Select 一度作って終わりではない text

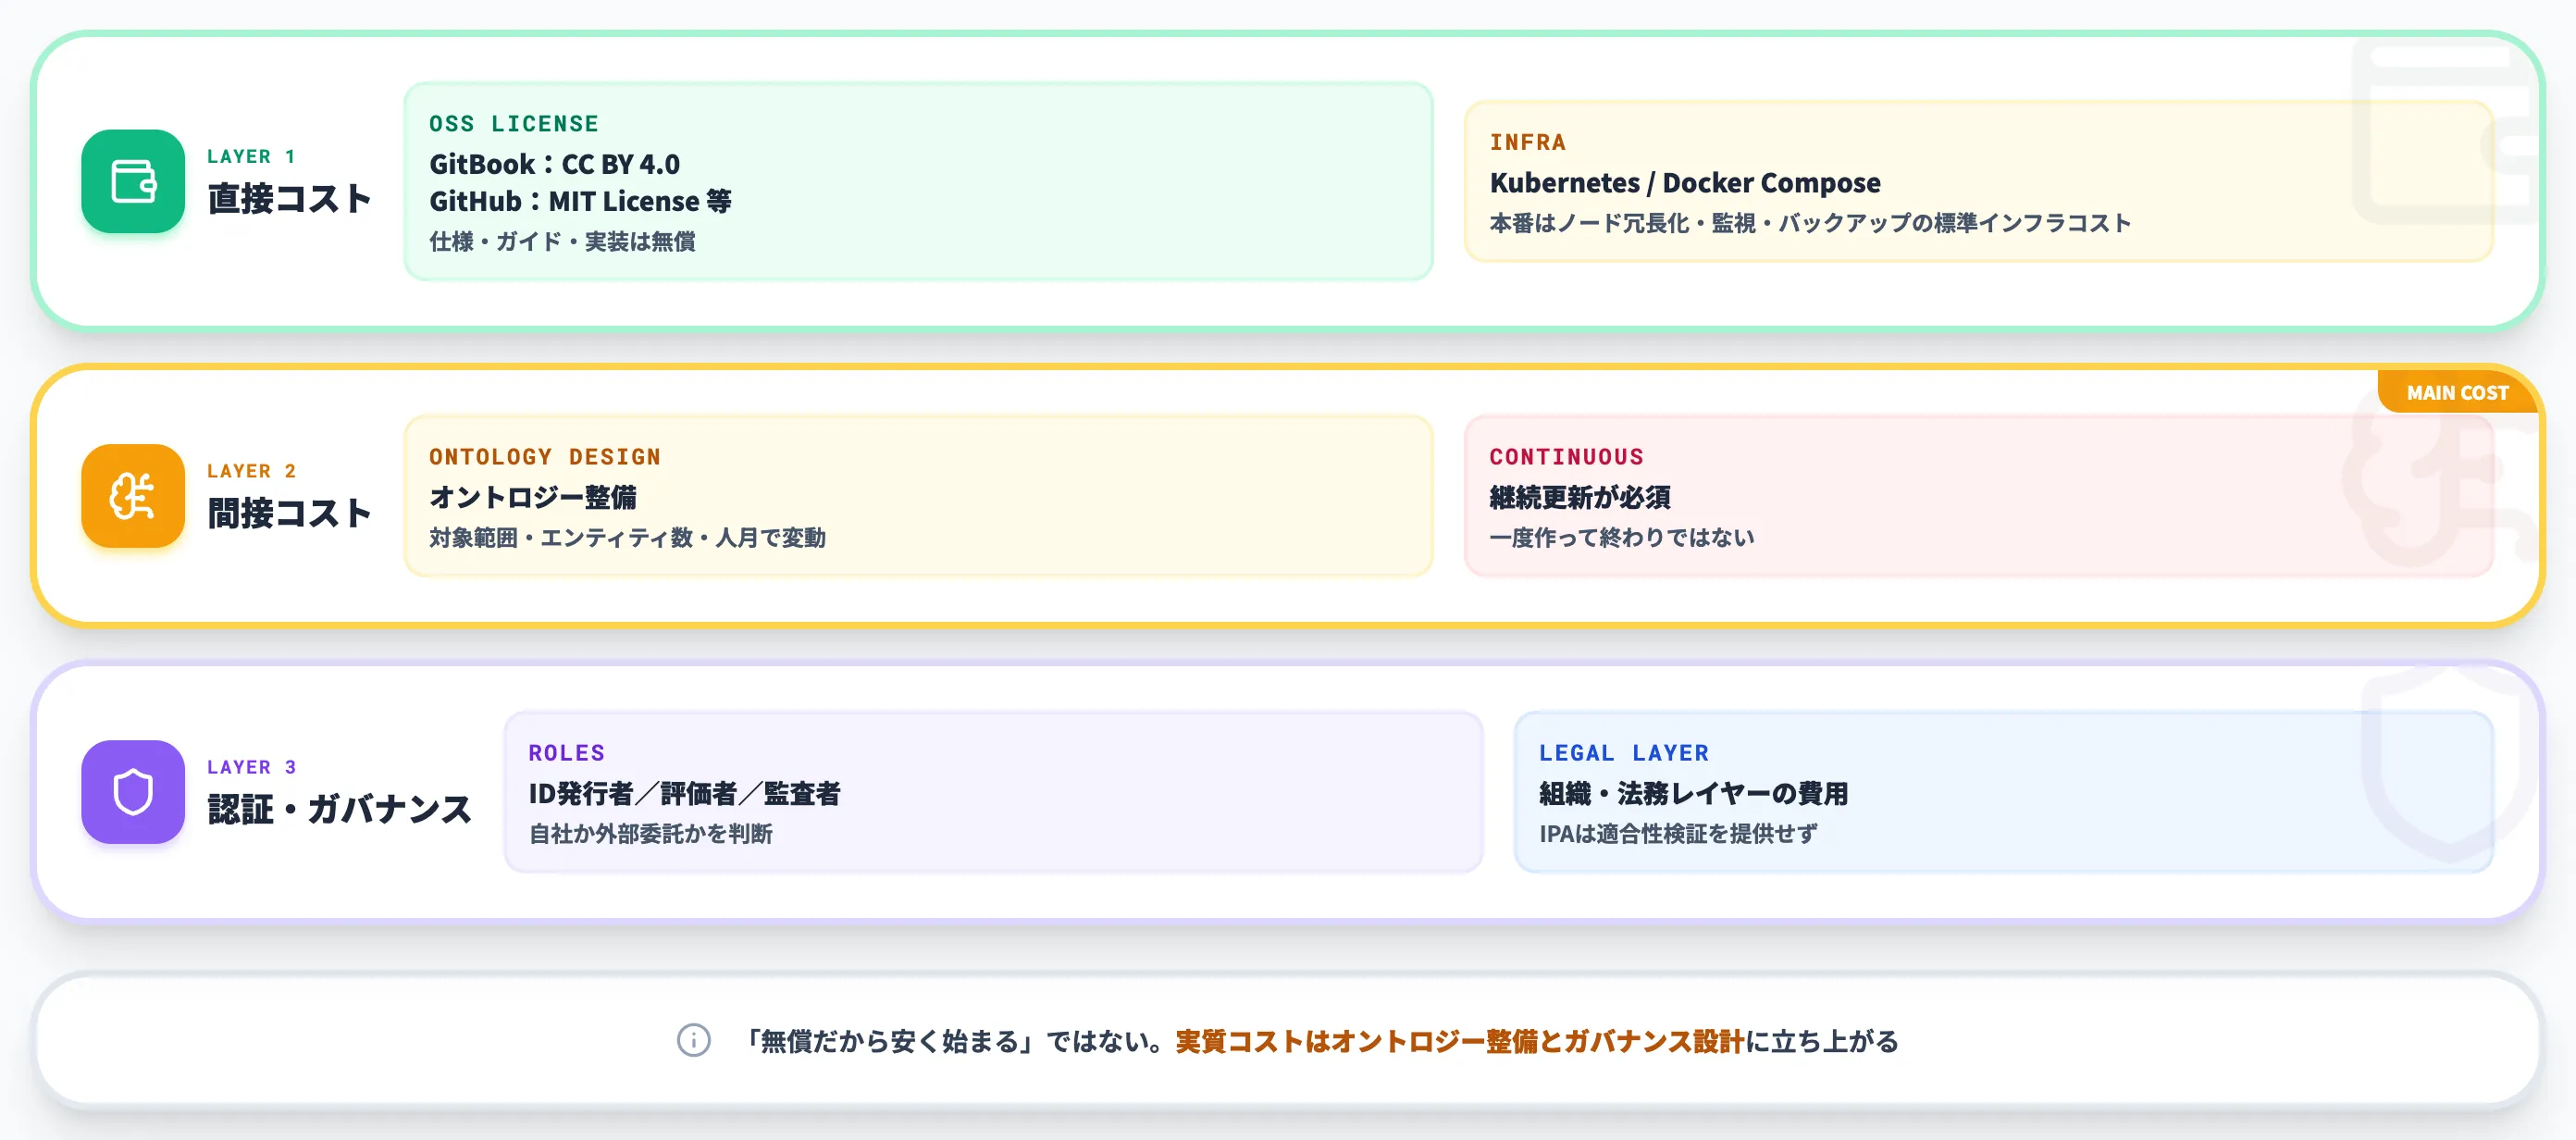point(1621,537)
